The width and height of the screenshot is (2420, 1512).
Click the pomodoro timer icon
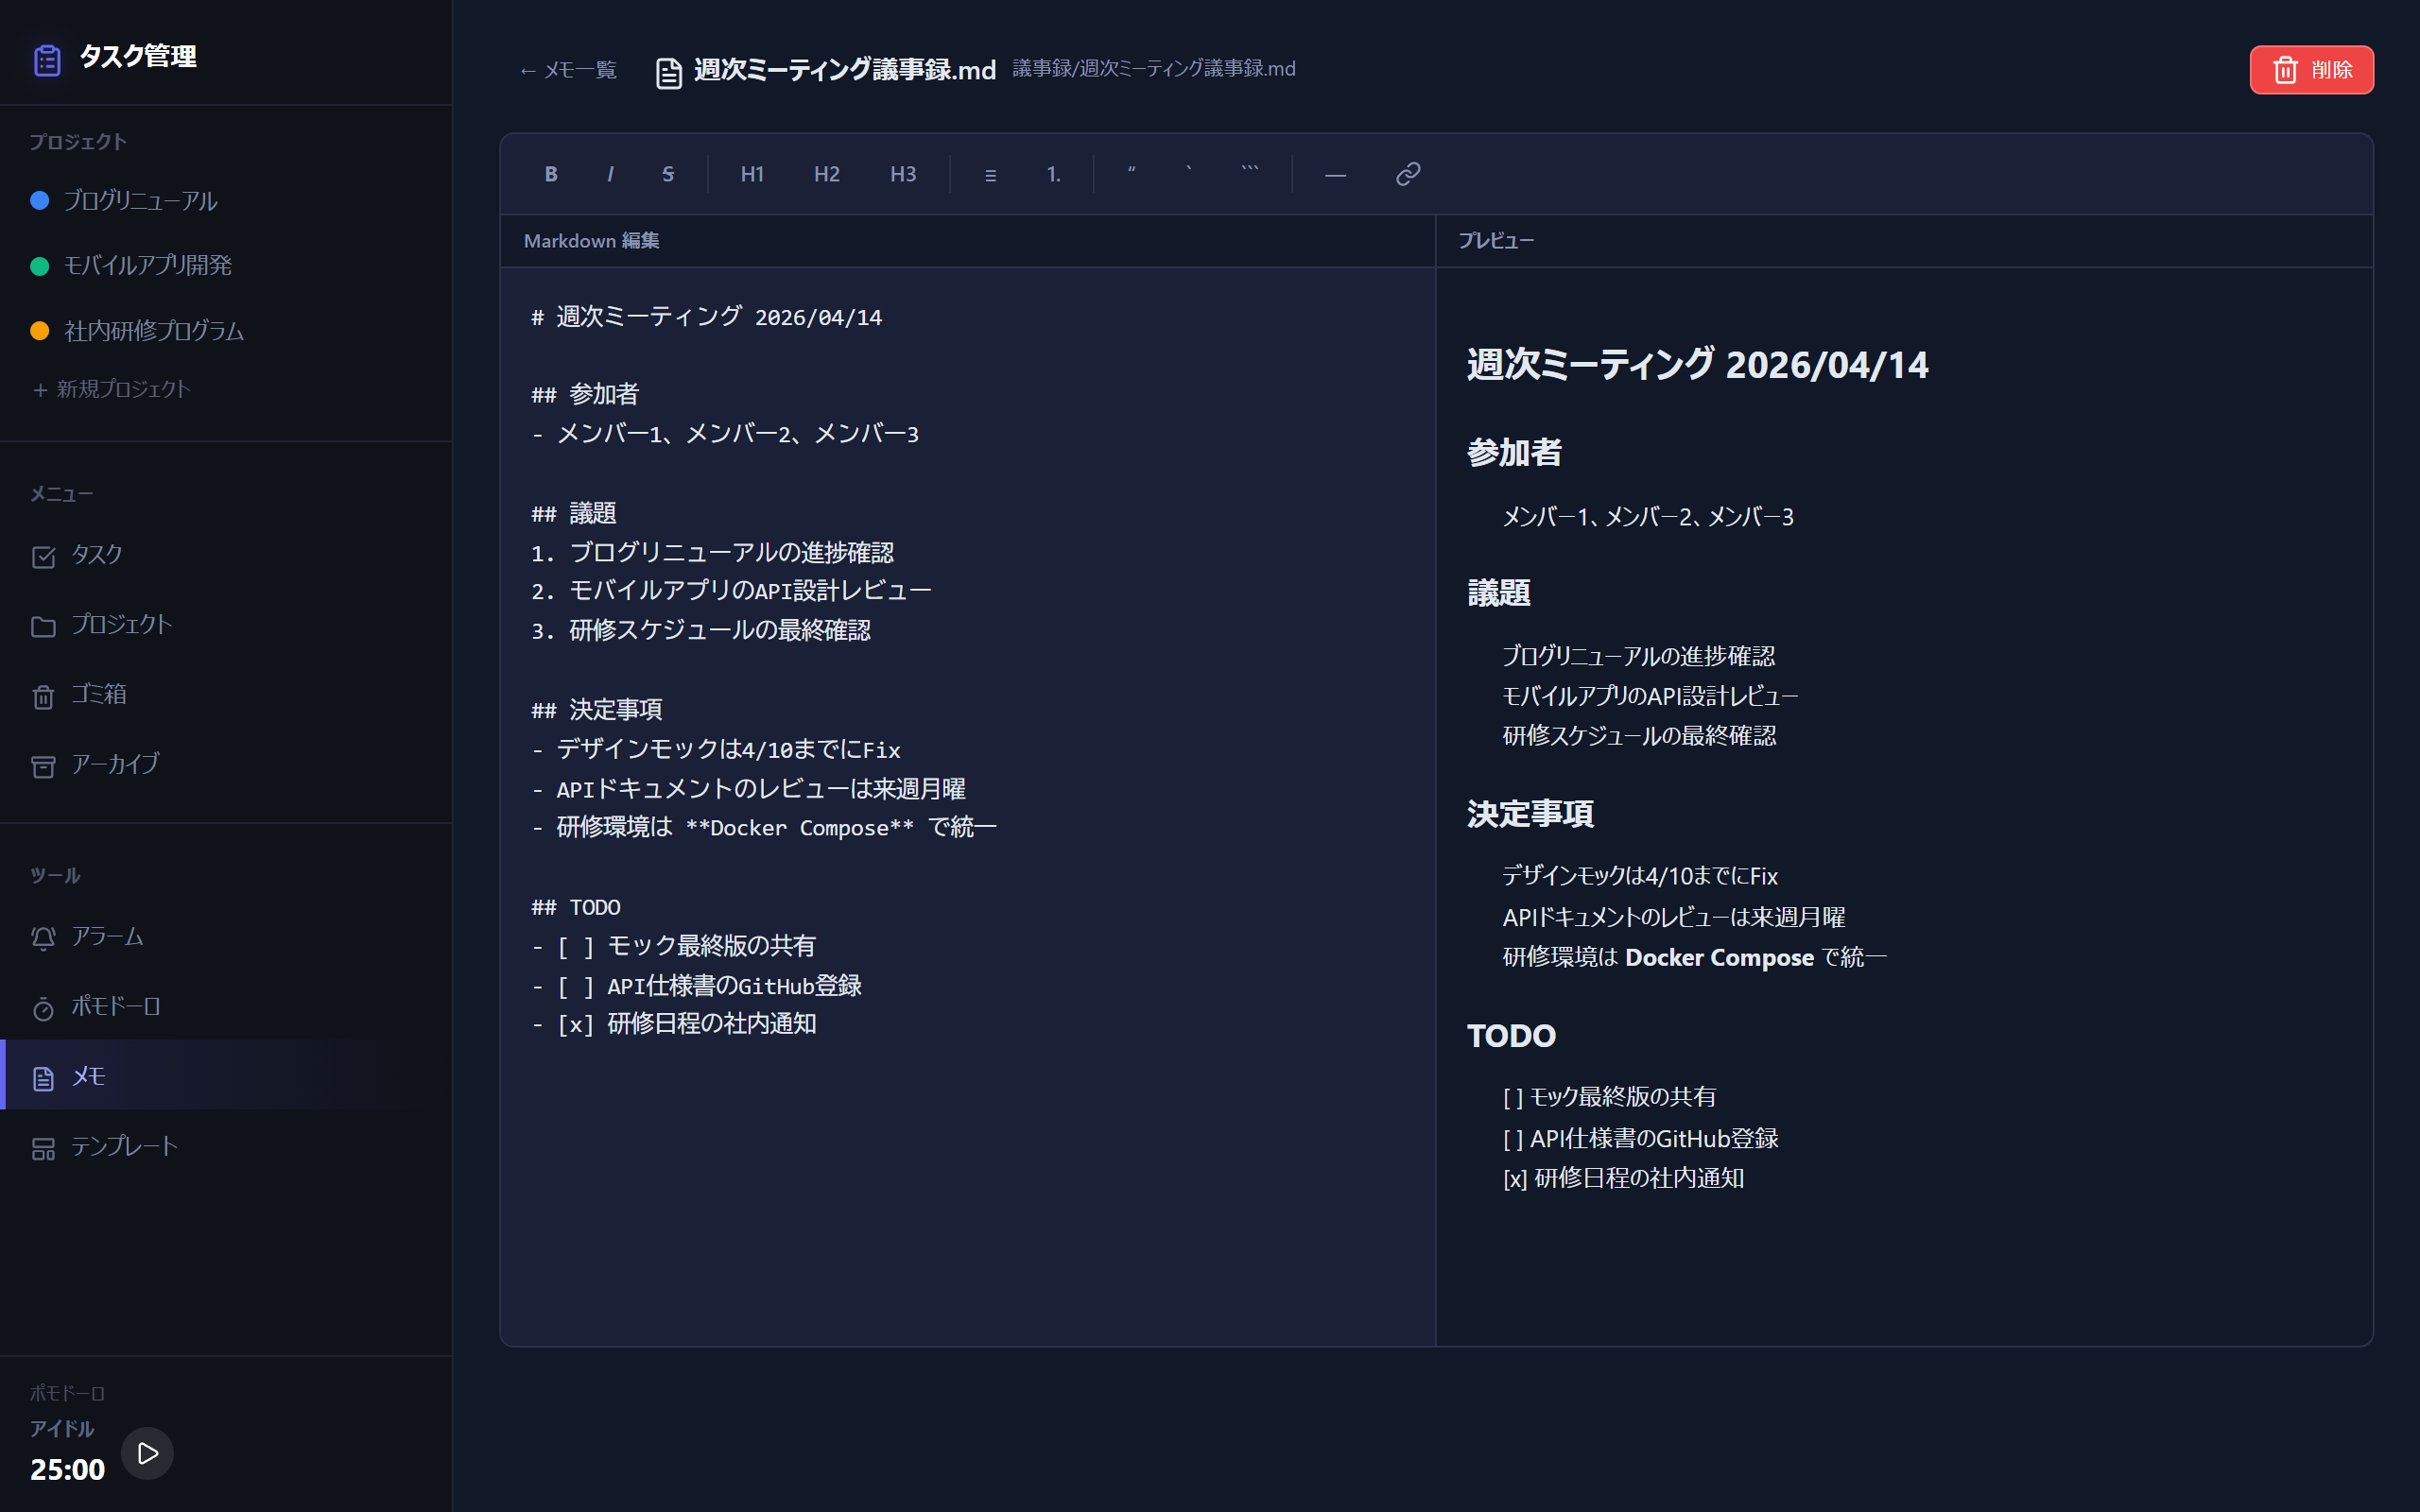click(x=43, y=1009)
